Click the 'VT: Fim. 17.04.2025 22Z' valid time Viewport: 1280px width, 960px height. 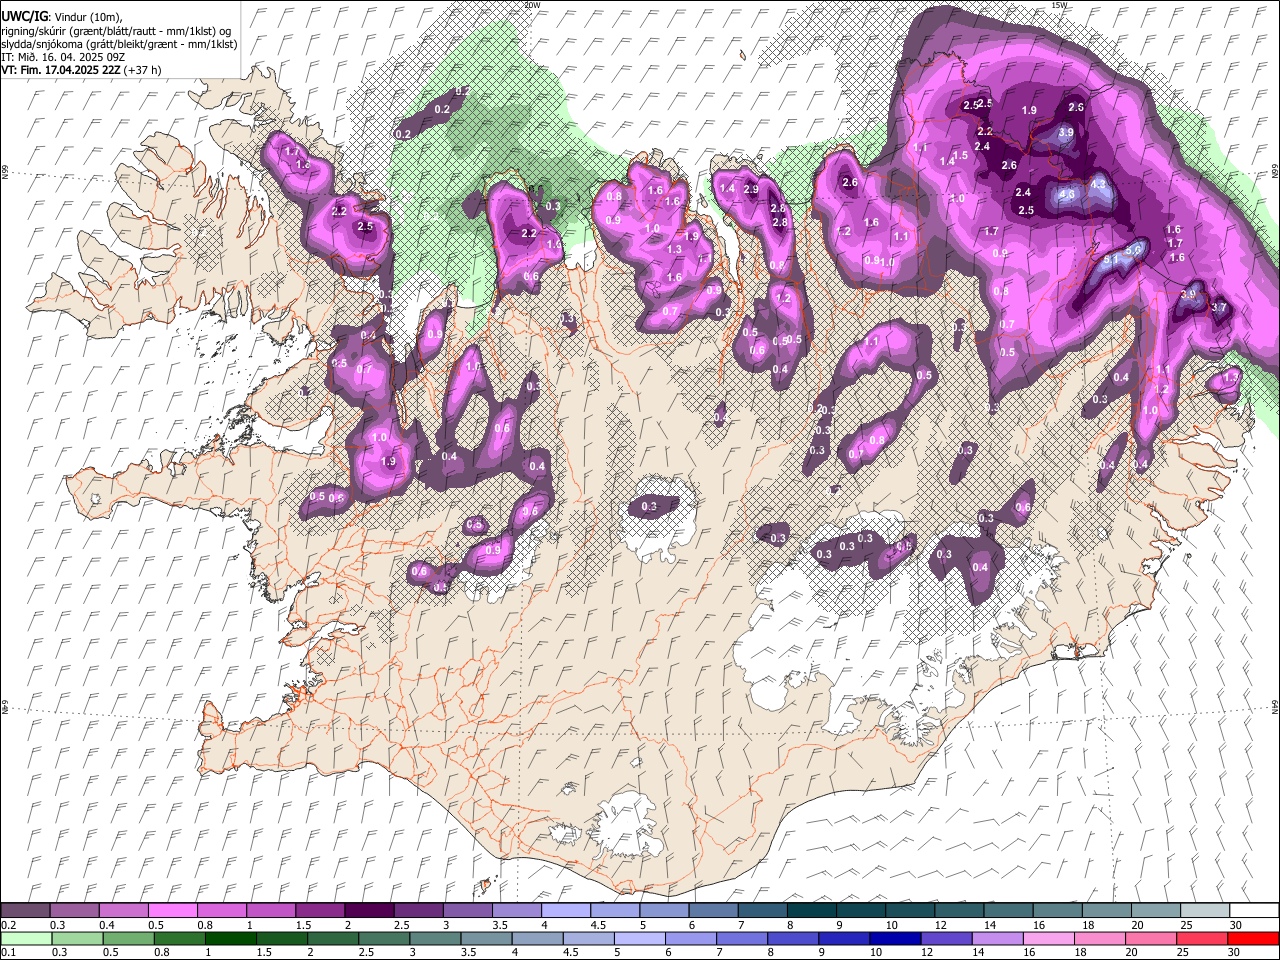coord(60,70)
